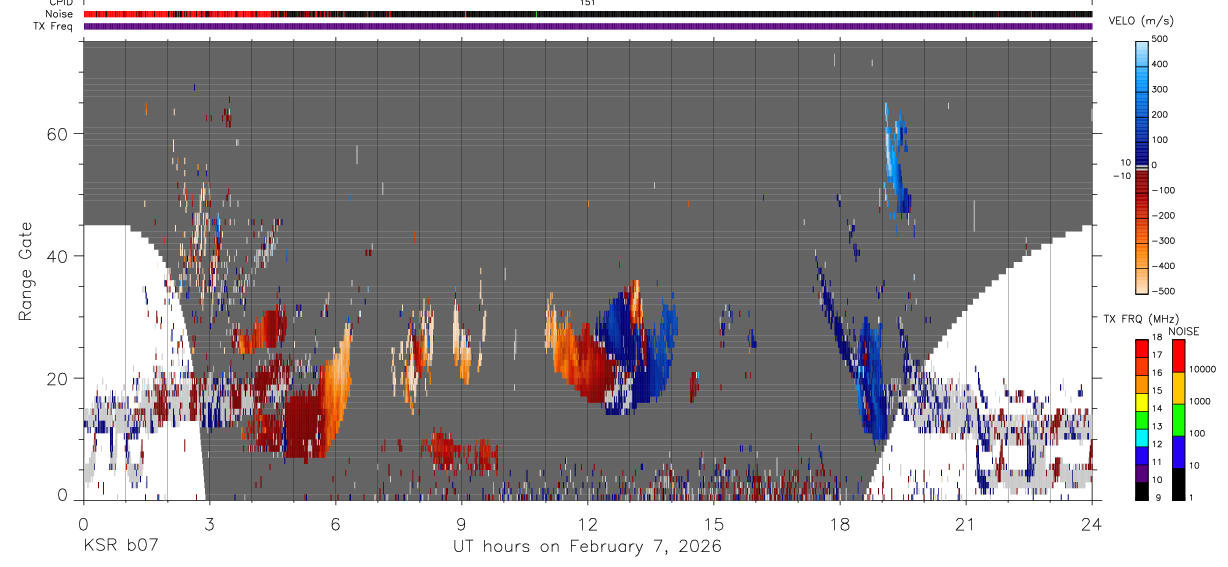Click the CPID value "151"

[x=587, y=3]
